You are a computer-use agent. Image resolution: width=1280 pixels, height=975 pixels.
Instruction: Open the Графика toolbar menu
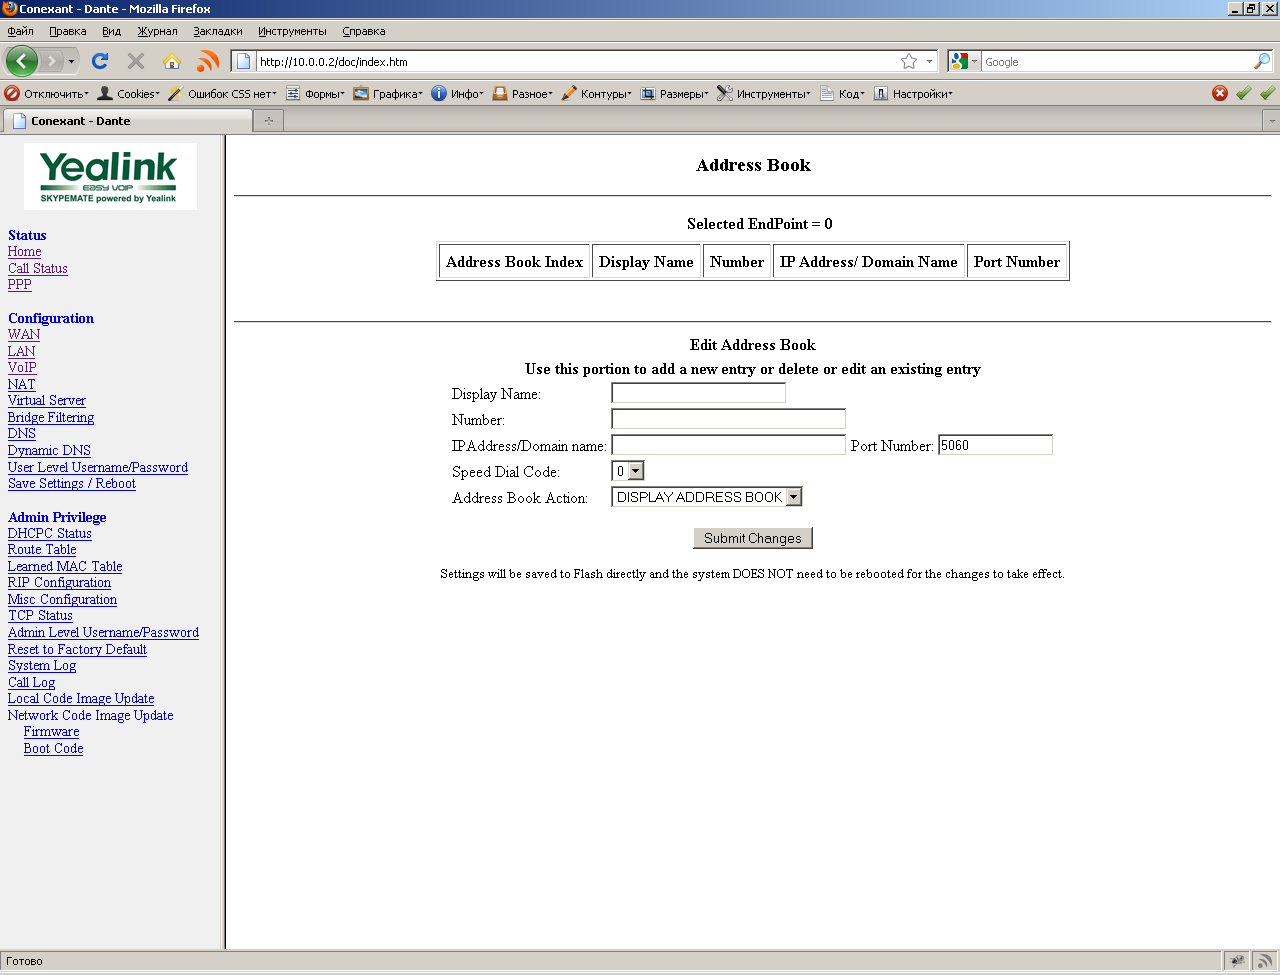[388, 93]
